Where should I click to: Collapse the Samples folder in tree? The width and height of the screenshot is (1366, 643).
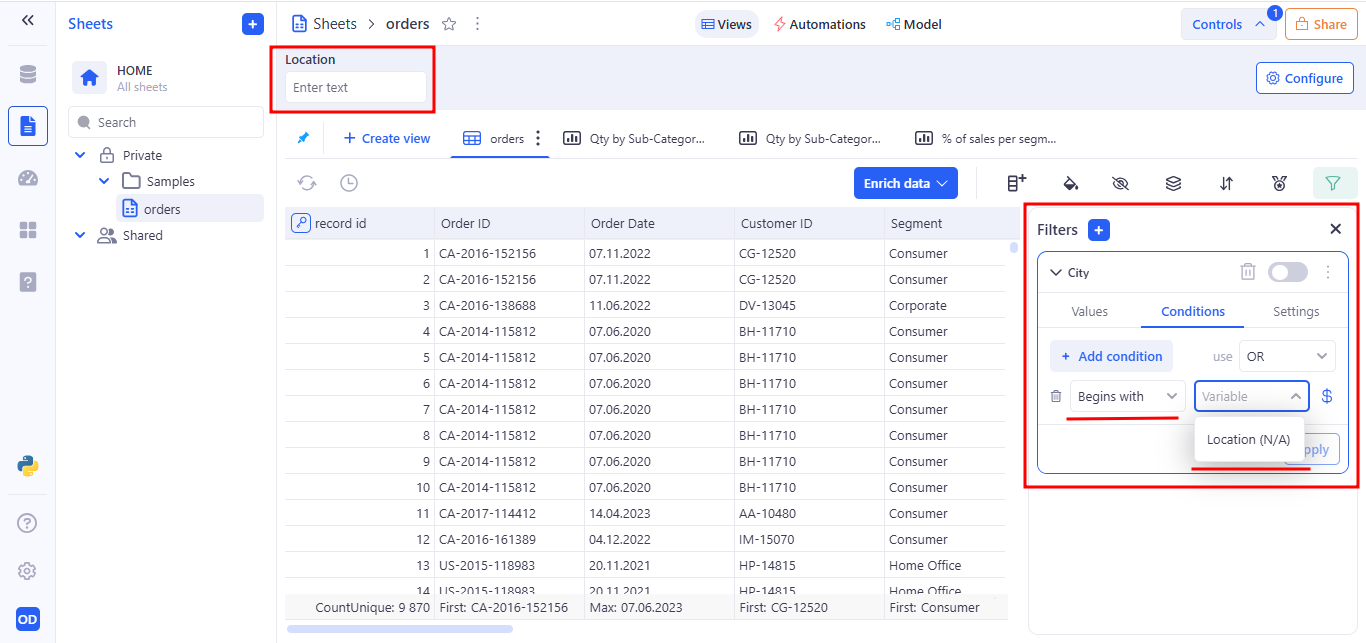[104, 181]
